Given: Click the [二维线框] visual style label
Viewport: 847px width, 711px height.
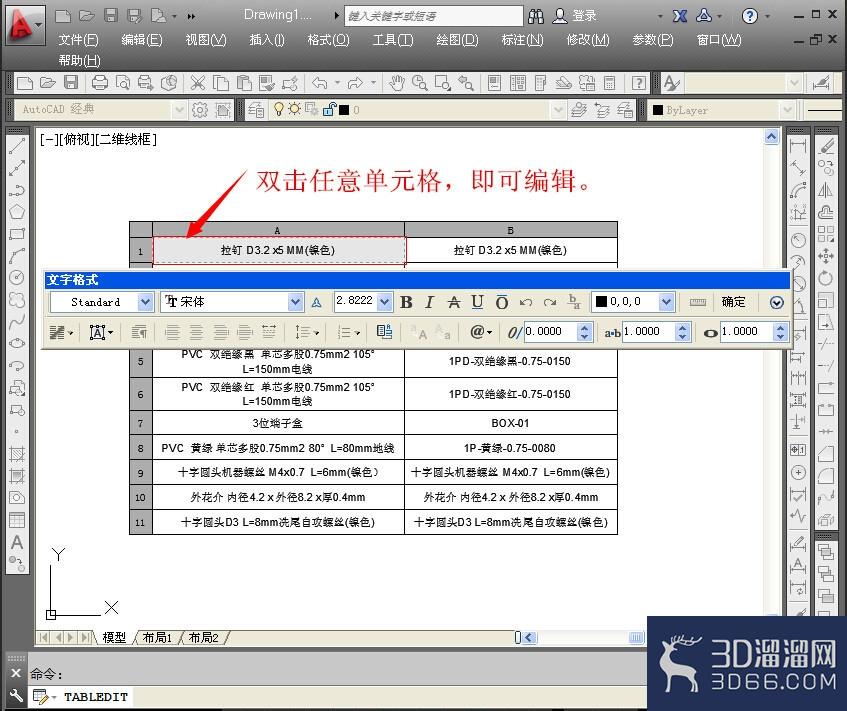Looking at the screenshot, I should pos(125,139).
